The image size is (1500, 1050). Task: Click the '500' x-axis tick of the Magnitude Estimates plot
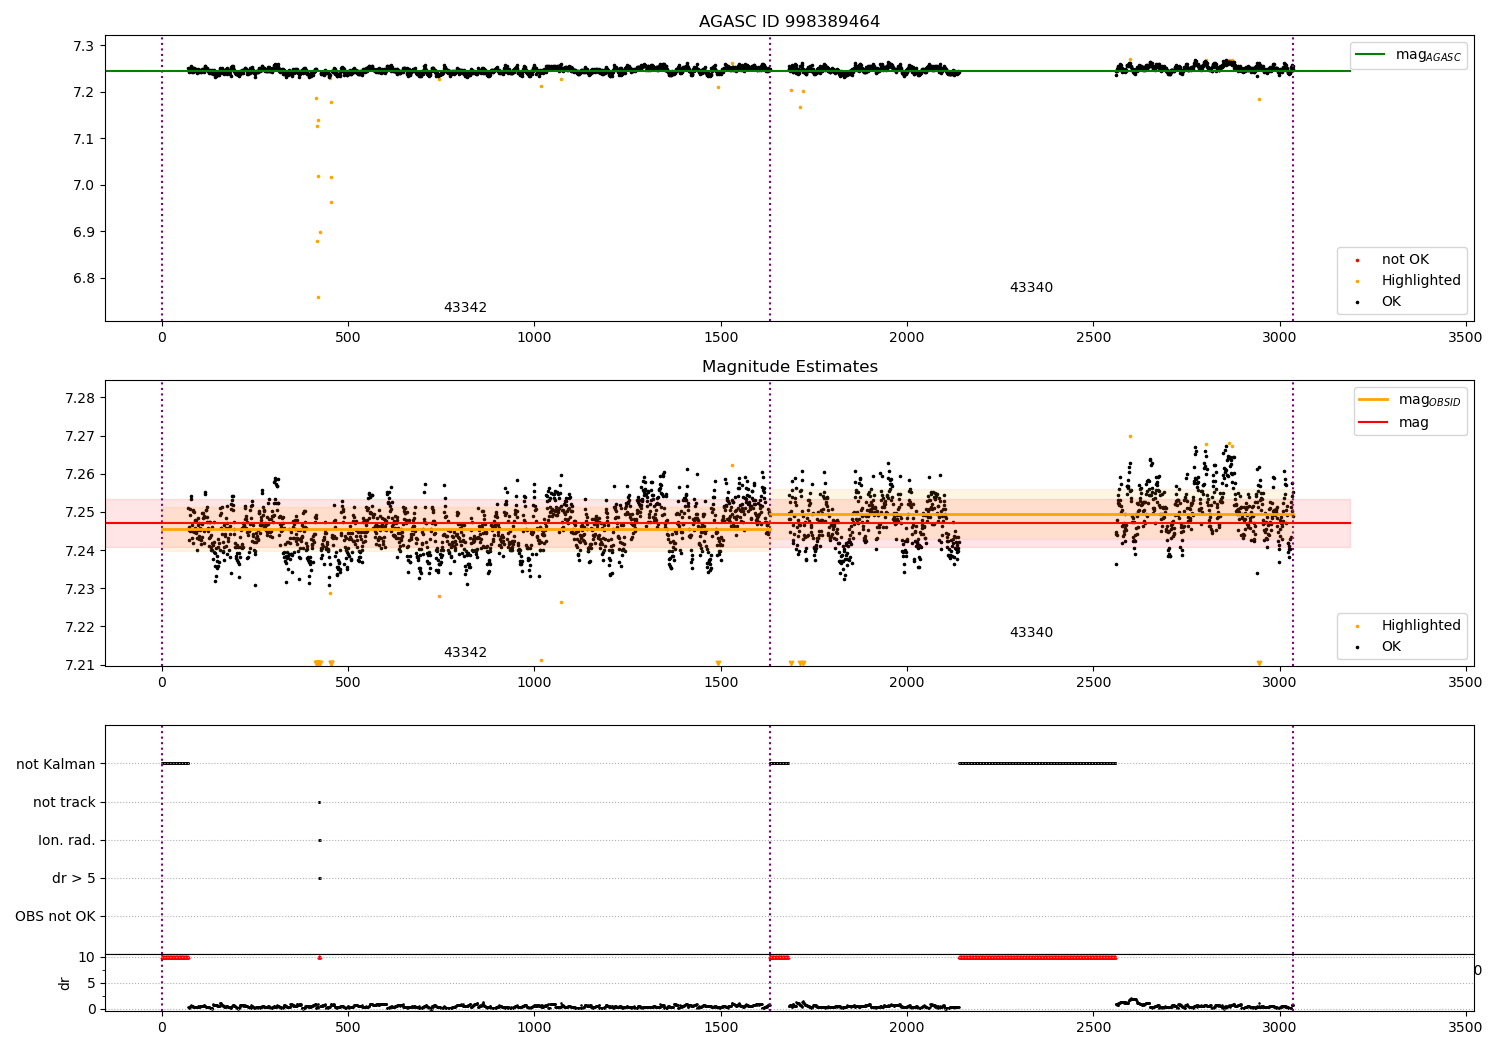pyautogui.click(x=348, y=683)
